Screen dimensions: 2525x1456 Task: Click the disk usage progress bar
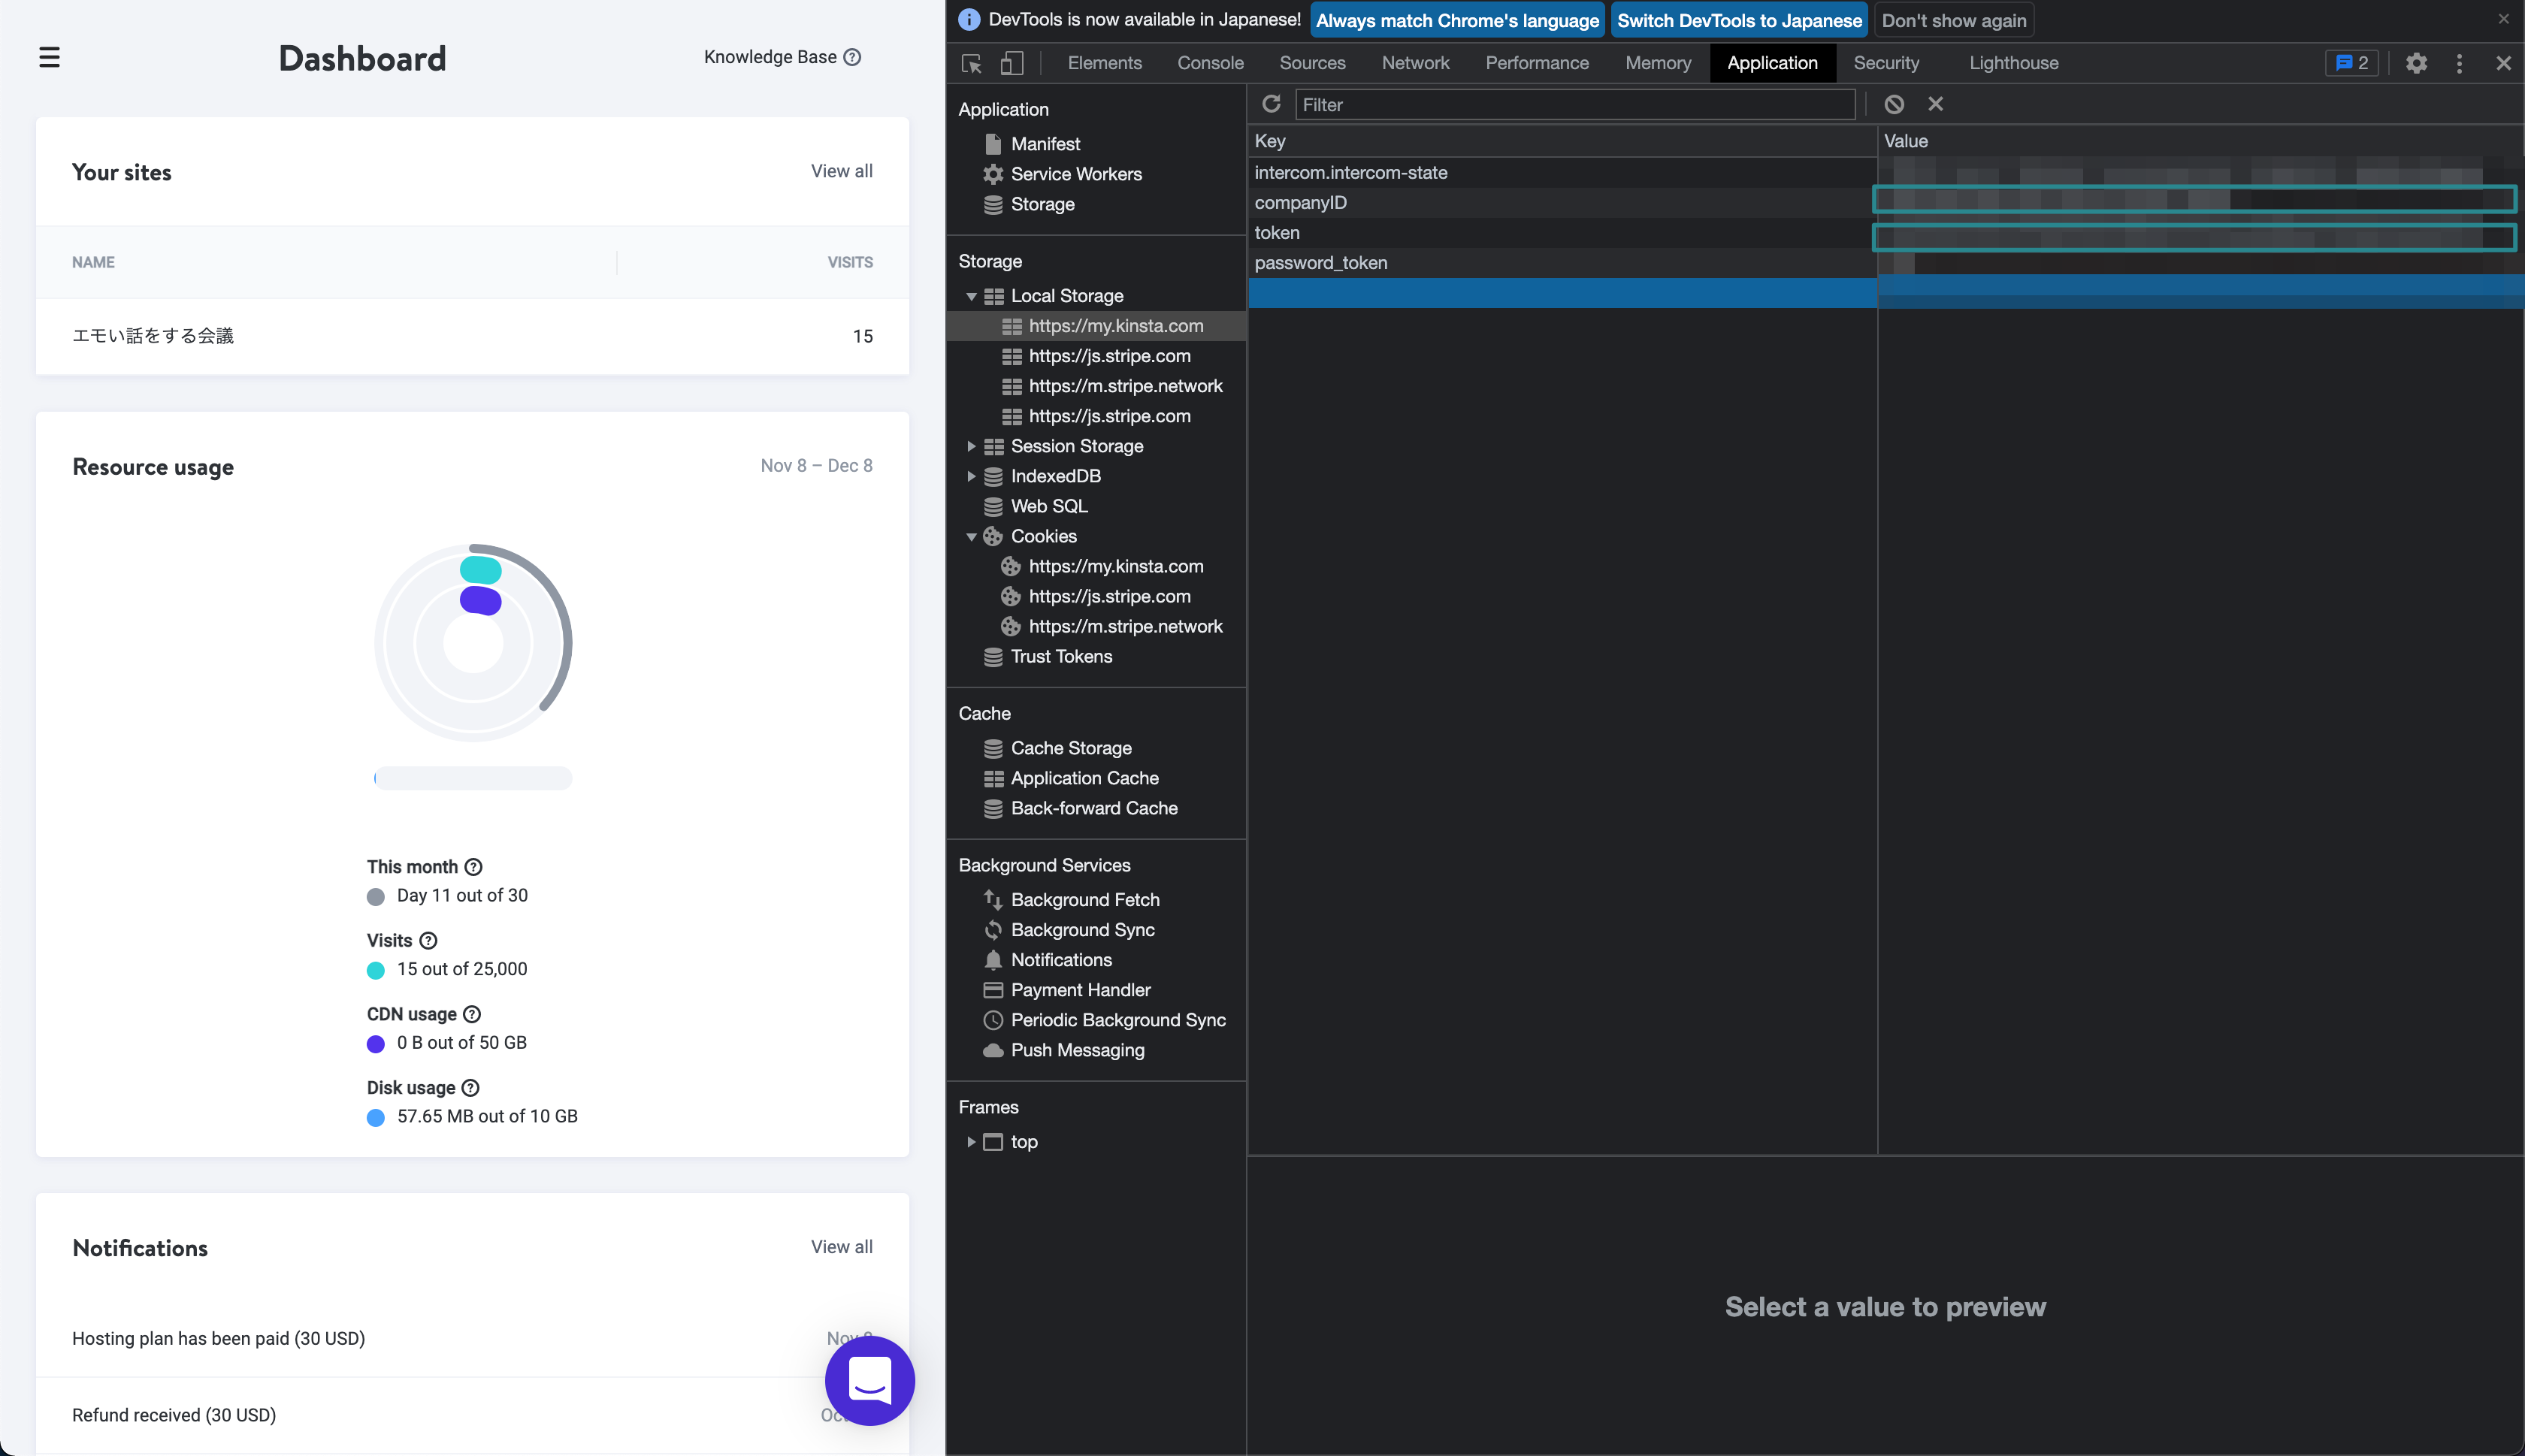[473, 778]
